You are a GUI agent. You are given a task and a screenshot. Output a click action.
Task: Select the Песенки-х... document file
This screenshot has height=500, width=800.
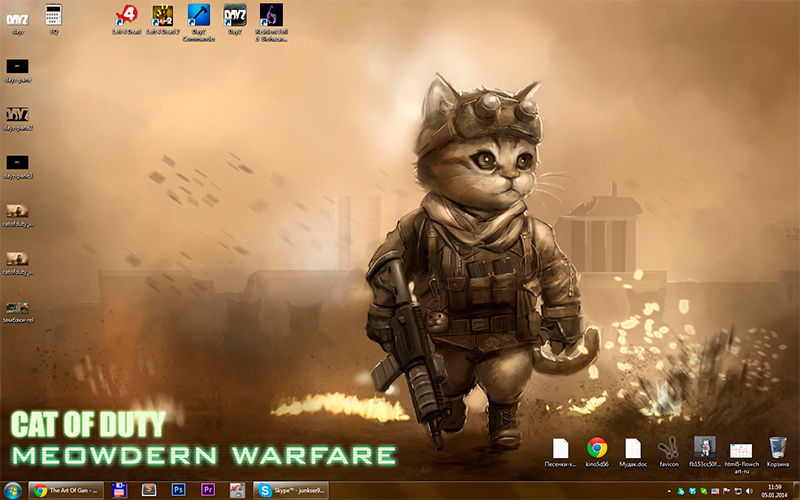click(x=560, y=452)
